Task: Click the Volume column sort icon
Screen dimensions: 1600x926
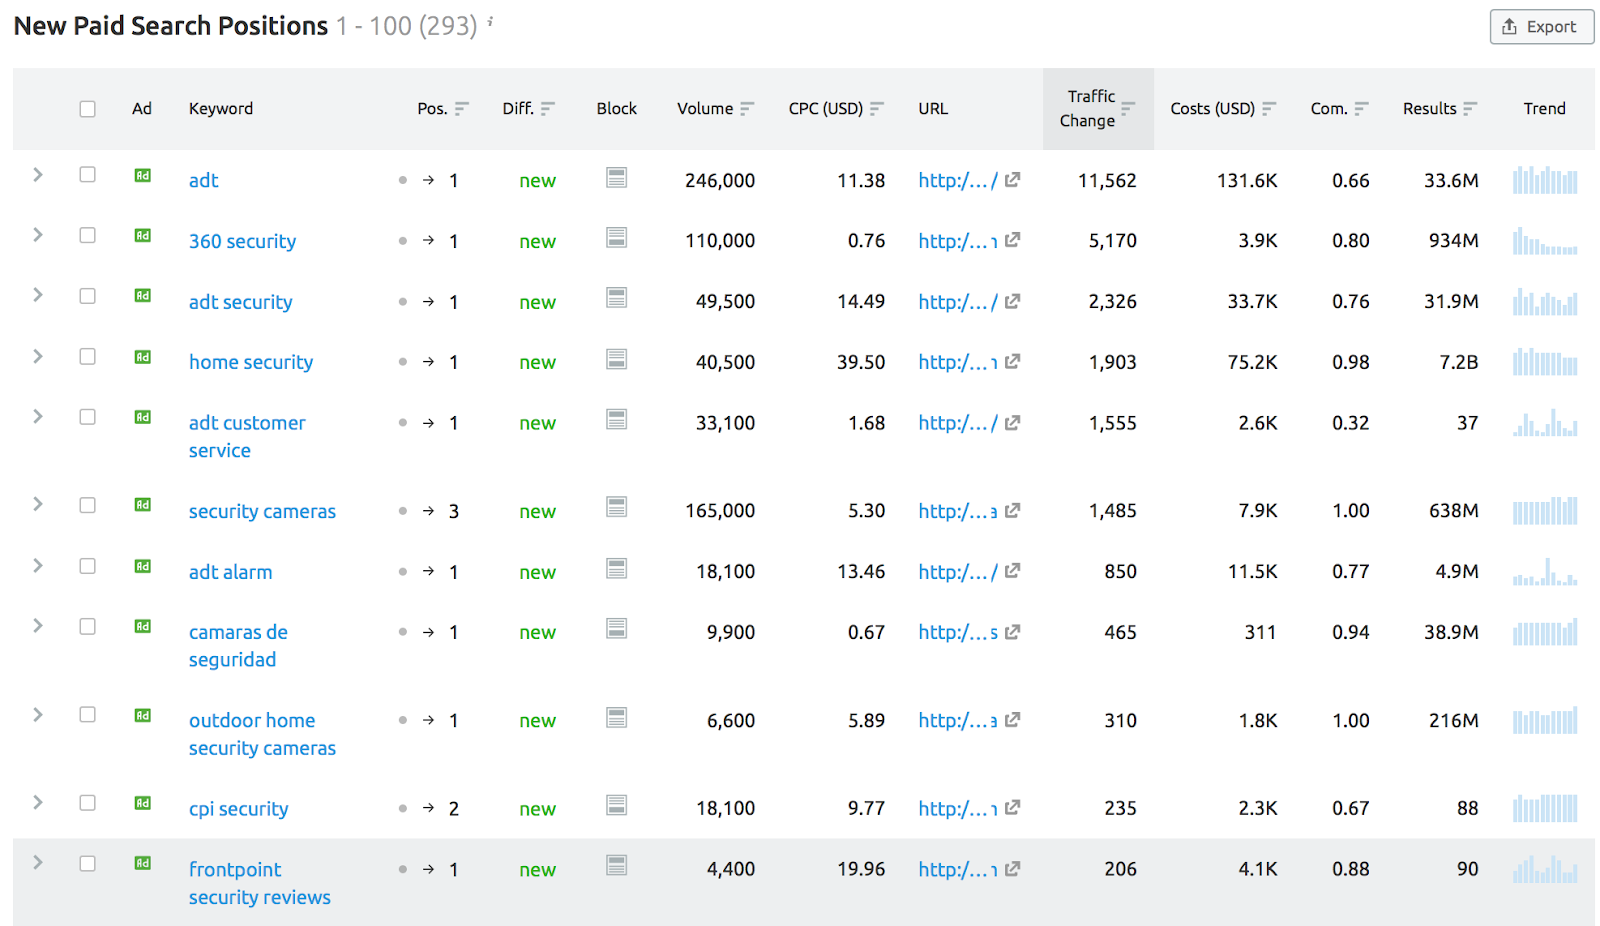Action: pos(747,109)
